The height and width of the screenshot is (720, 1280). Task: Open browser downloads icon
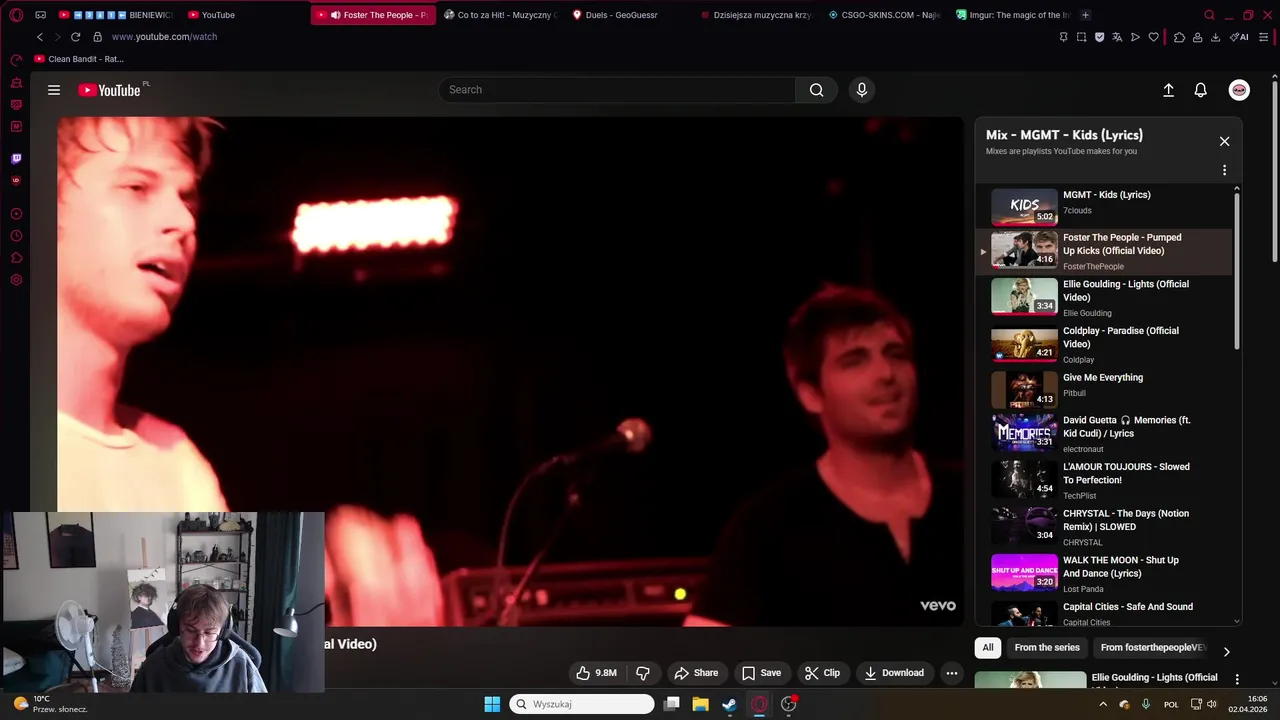coord(1215,37)
